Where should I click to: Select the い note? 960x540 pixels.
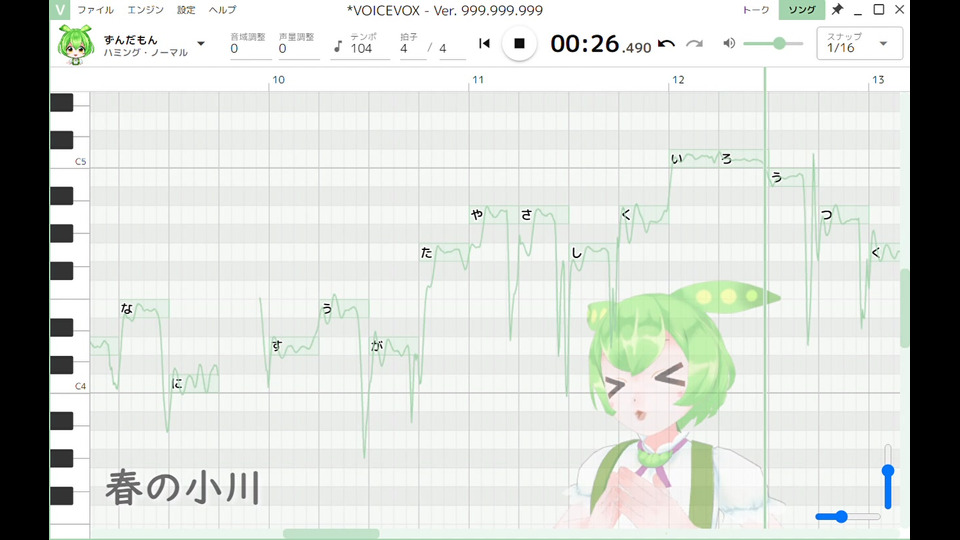click(694, 159)
